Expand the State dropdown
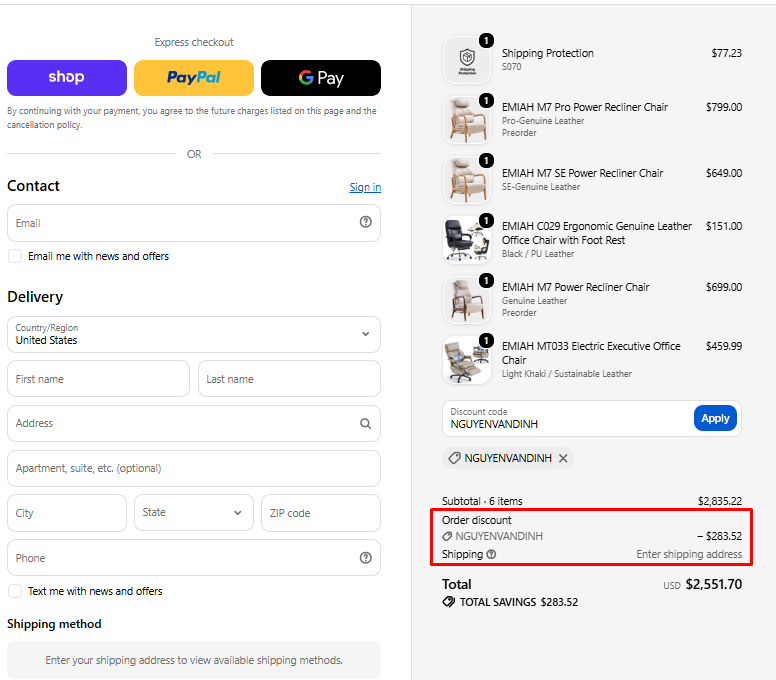776x680 pixels. tap(194, 513)
